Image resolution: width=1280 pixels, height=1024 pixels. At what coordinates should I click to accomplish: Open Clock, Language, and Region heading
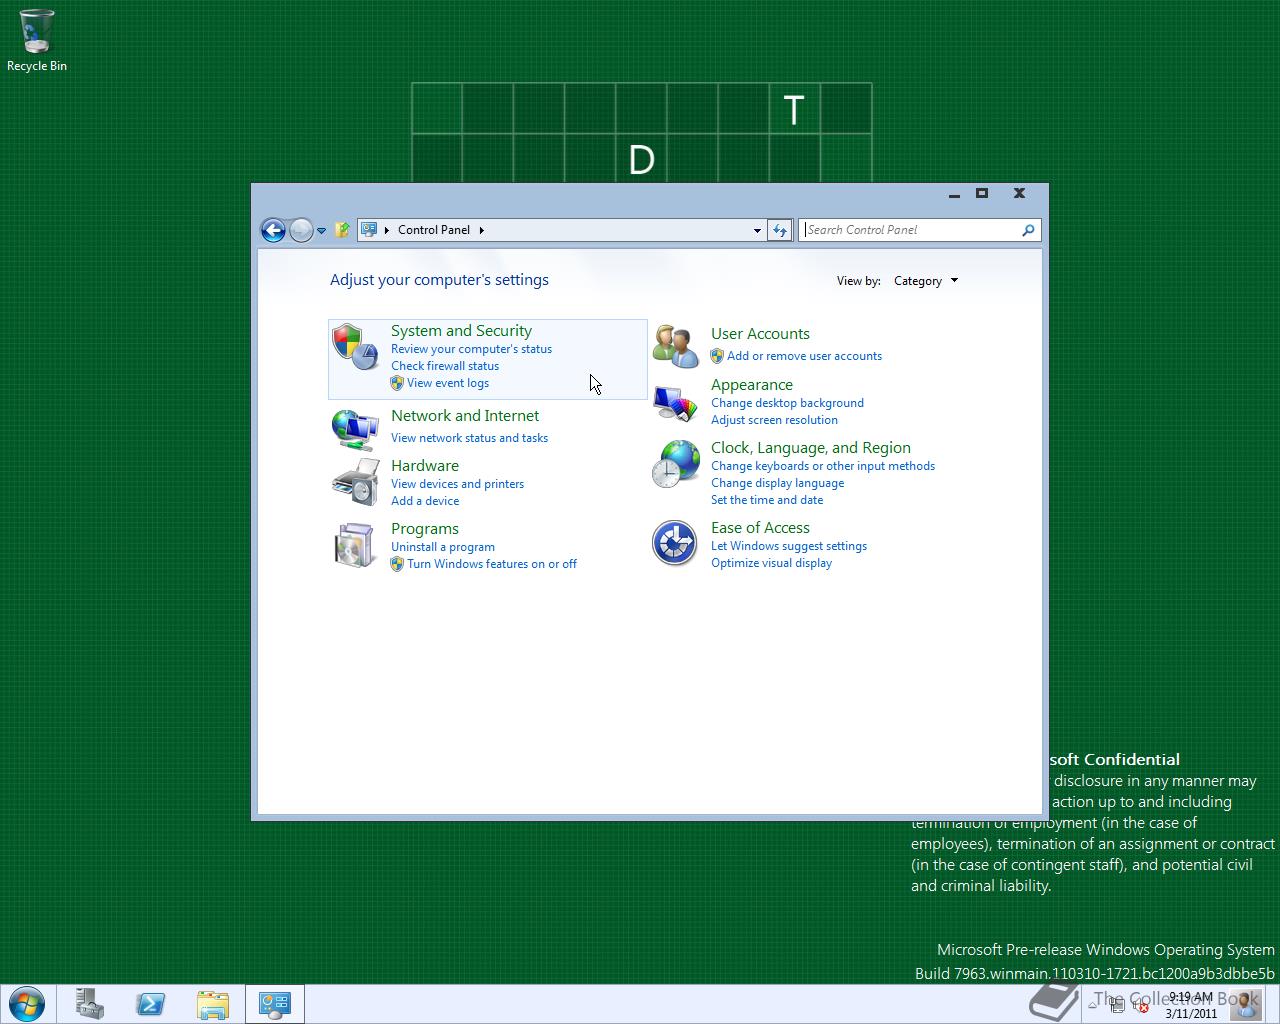click(811, 448)
